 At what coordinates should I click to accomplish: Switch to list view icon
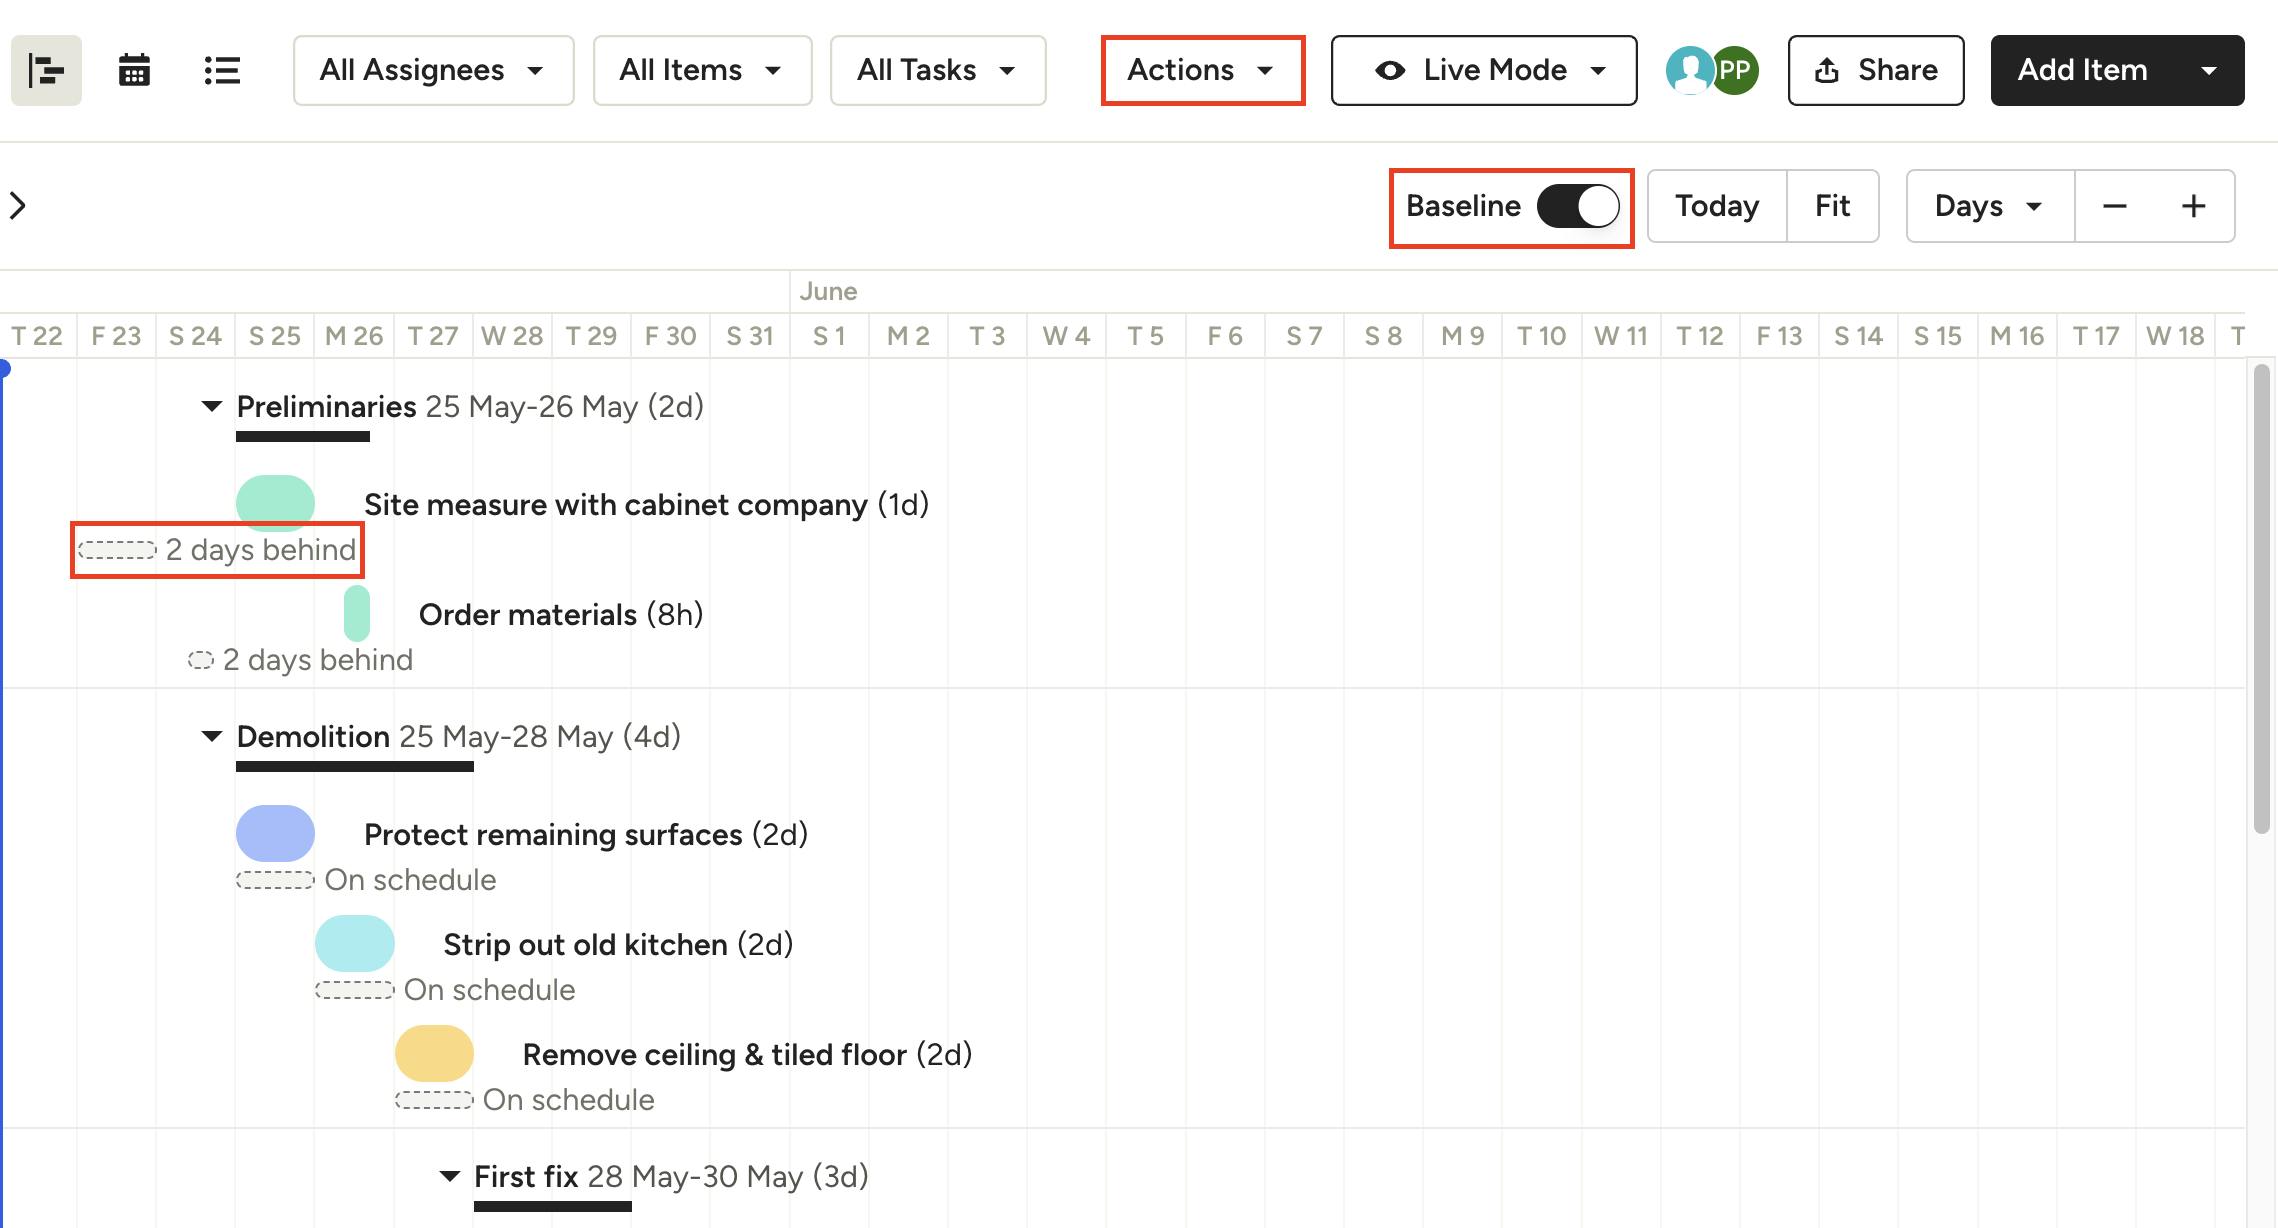tap(222, 71)
